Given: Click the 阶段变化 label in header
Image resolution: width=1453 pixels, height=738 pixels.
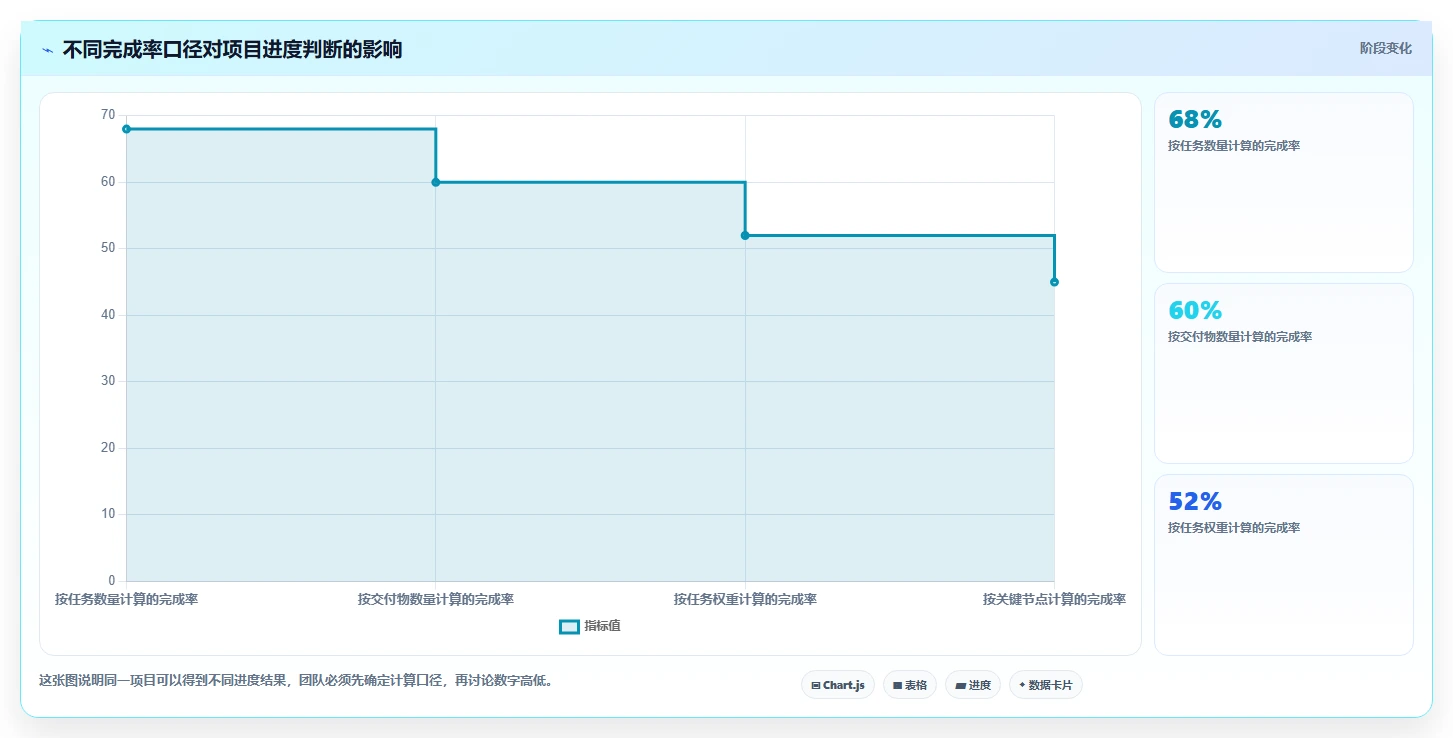Looking at the screenshot, I should coord(1385,48).
